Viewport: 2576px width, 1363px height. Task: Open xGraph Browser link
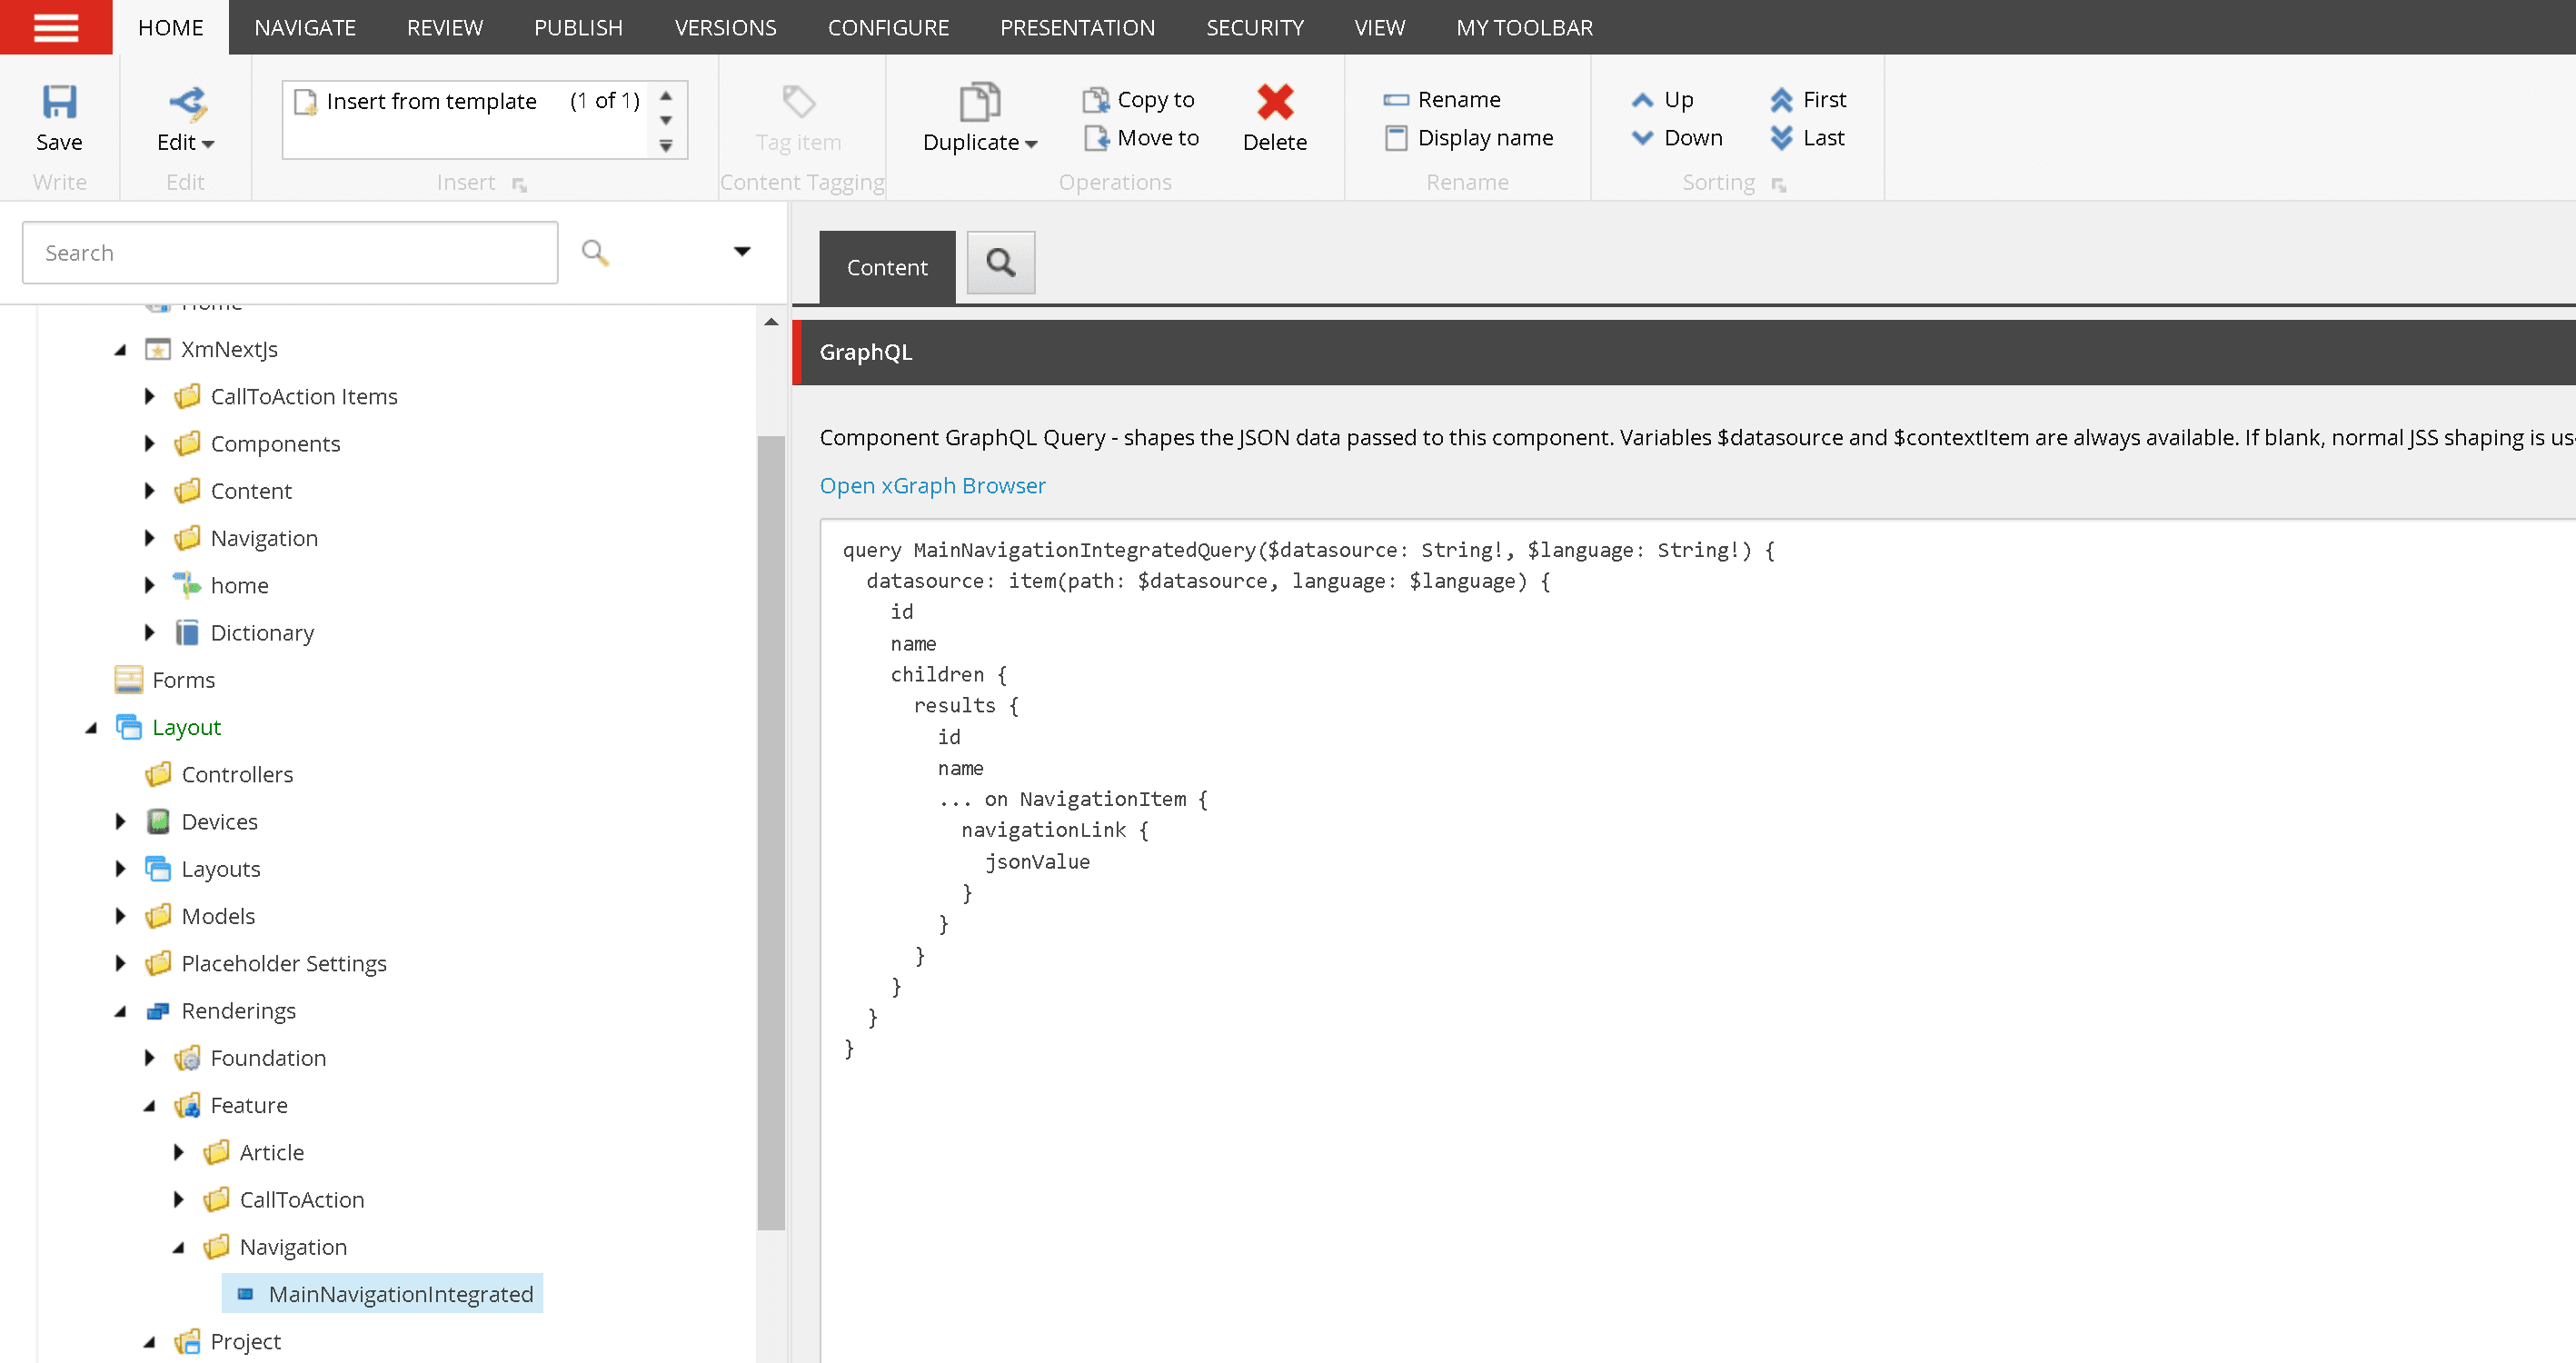click(x=931, y=486)
